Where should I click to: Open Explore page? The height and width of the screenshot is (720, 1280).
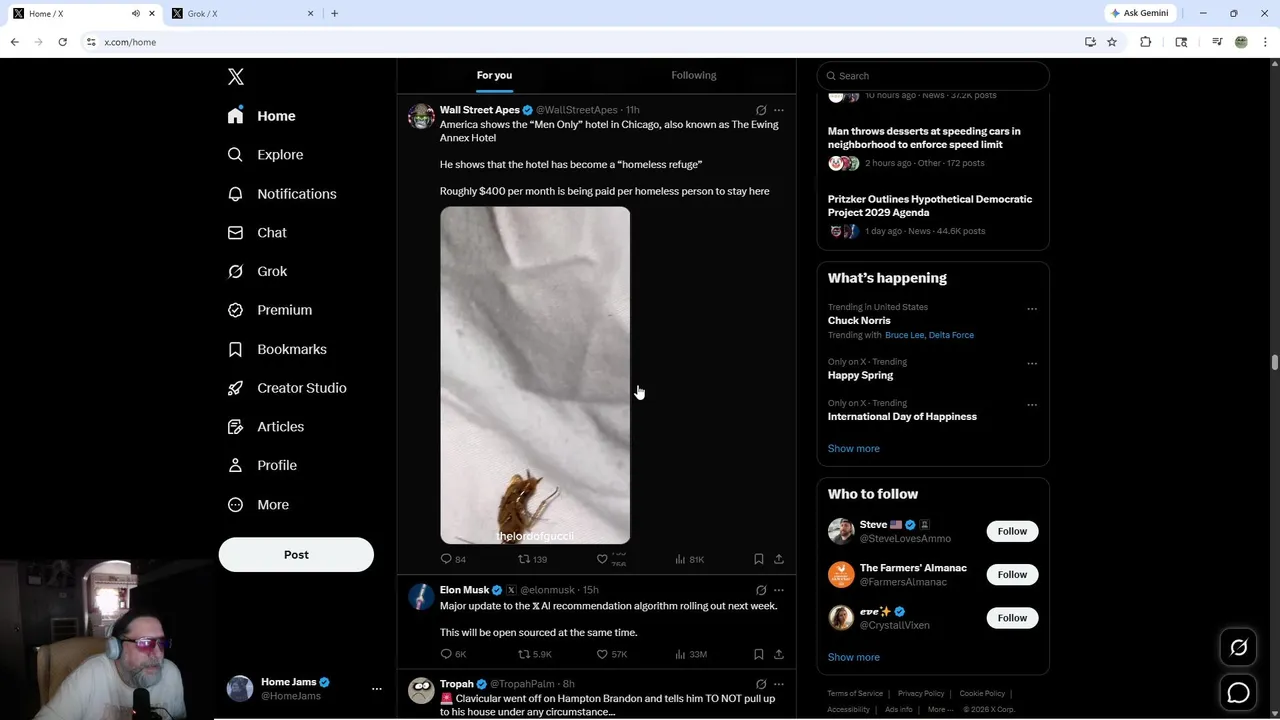(x=265, y=155)
